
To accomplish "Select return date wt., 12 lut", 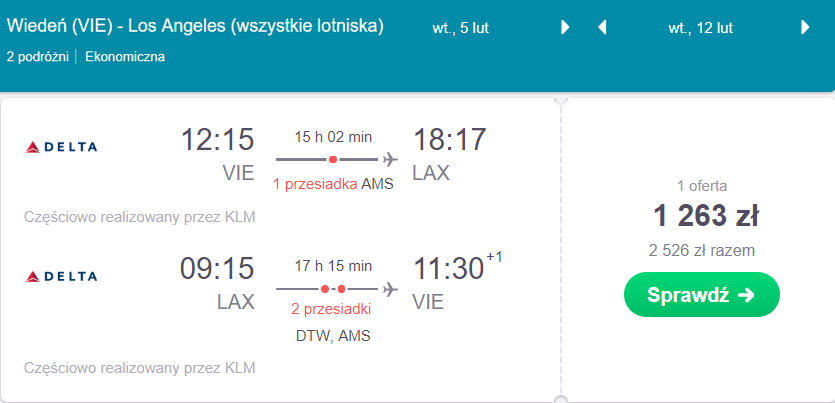I will 701,28.
